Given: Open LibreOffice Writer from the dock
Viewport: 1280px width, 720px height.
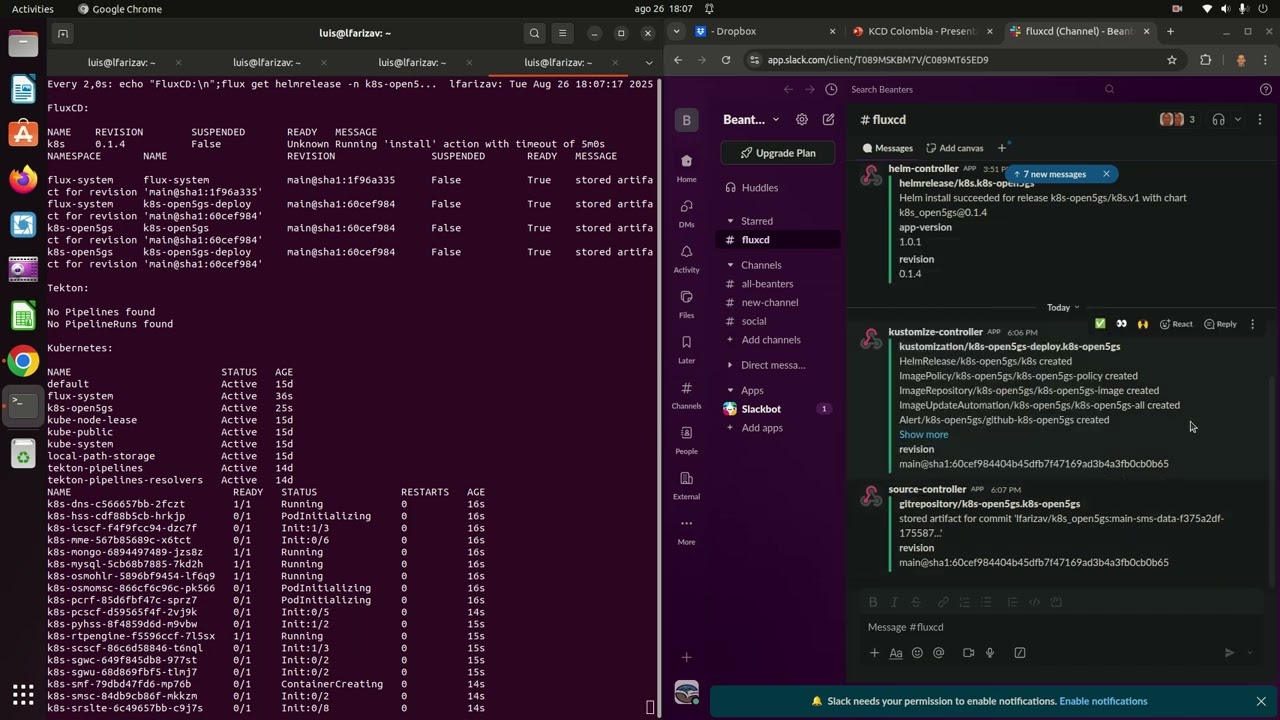Looking at the screenshot, I should [23, 89].
